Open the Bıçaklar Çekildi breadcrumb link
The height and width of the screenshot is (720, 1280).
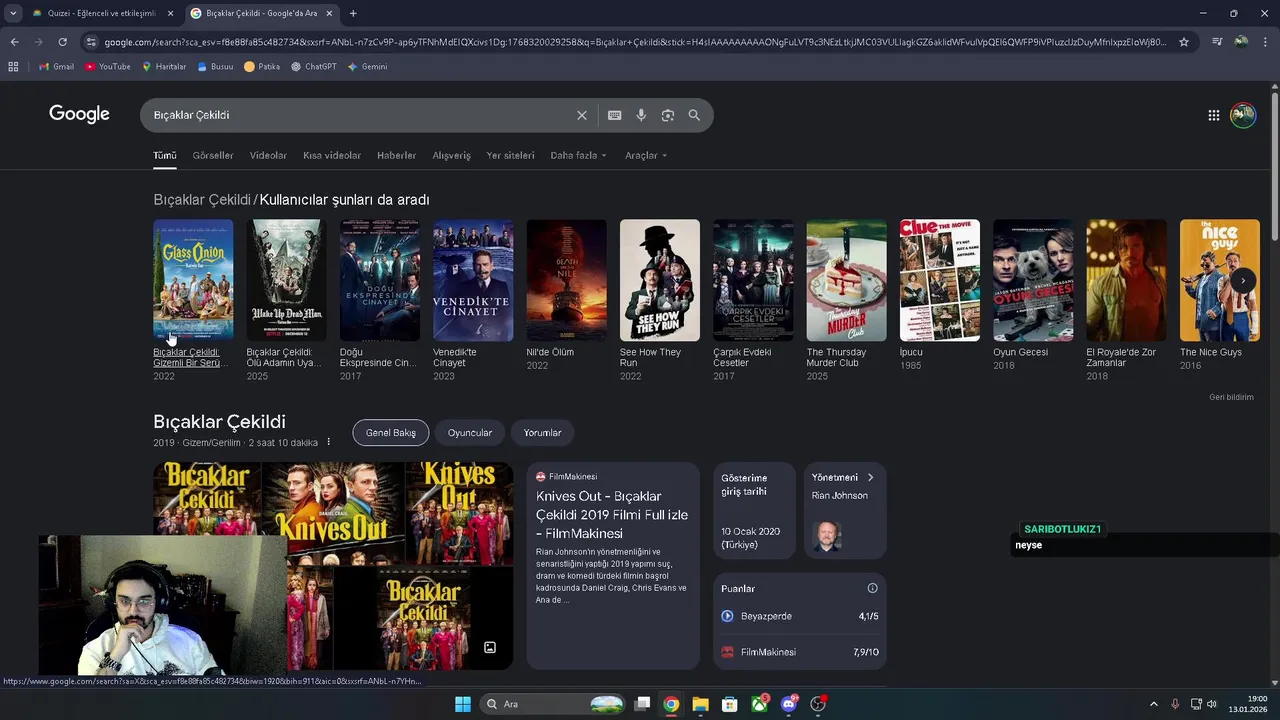point(202,200)
